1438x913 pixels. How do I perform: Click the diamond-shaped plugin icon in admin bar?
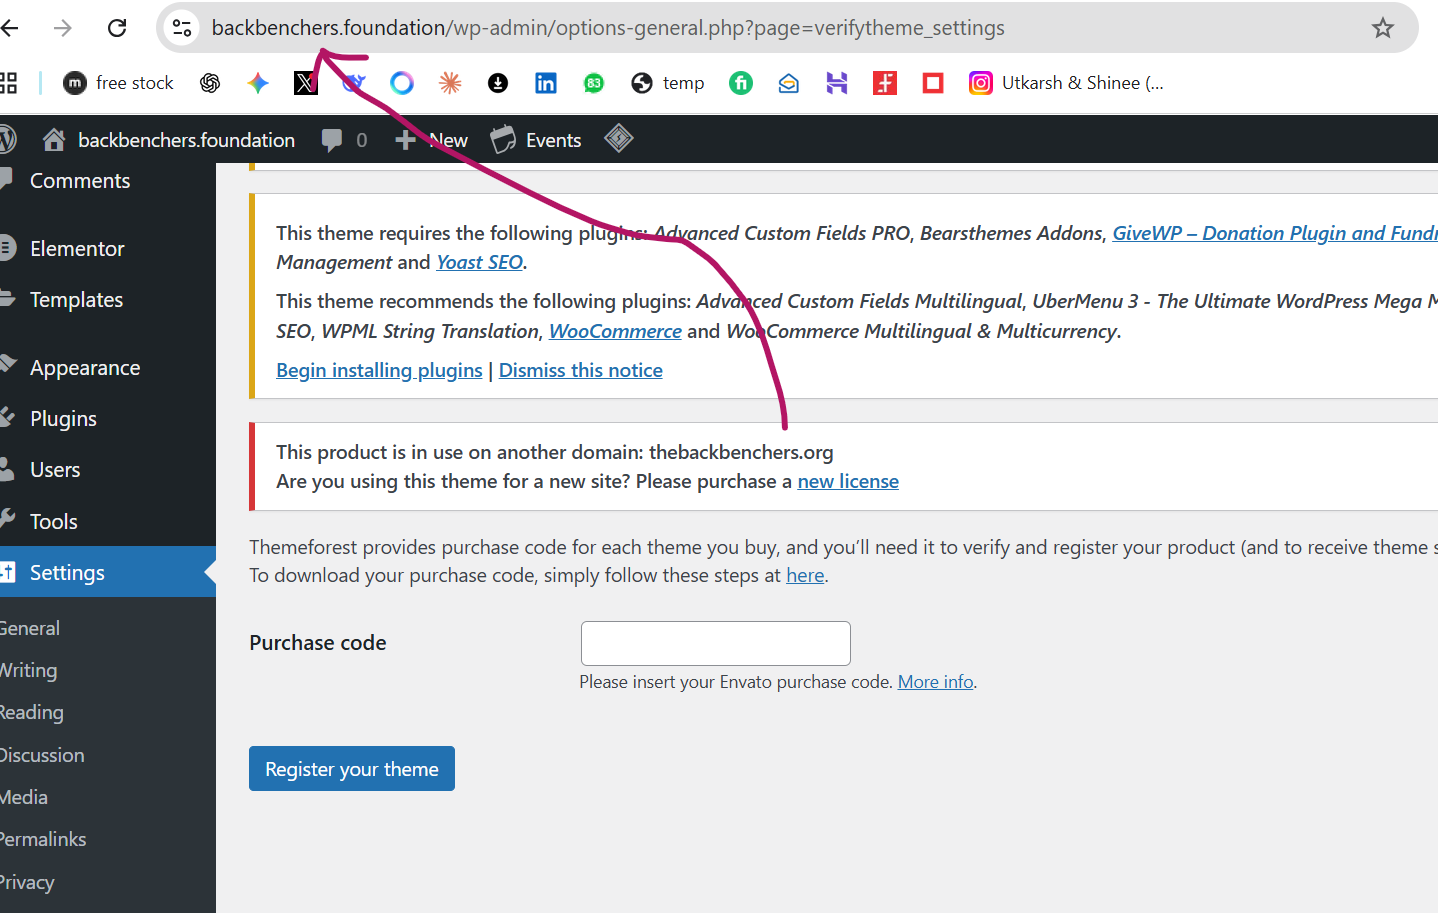pyautogui.click(x=619, y=139)
